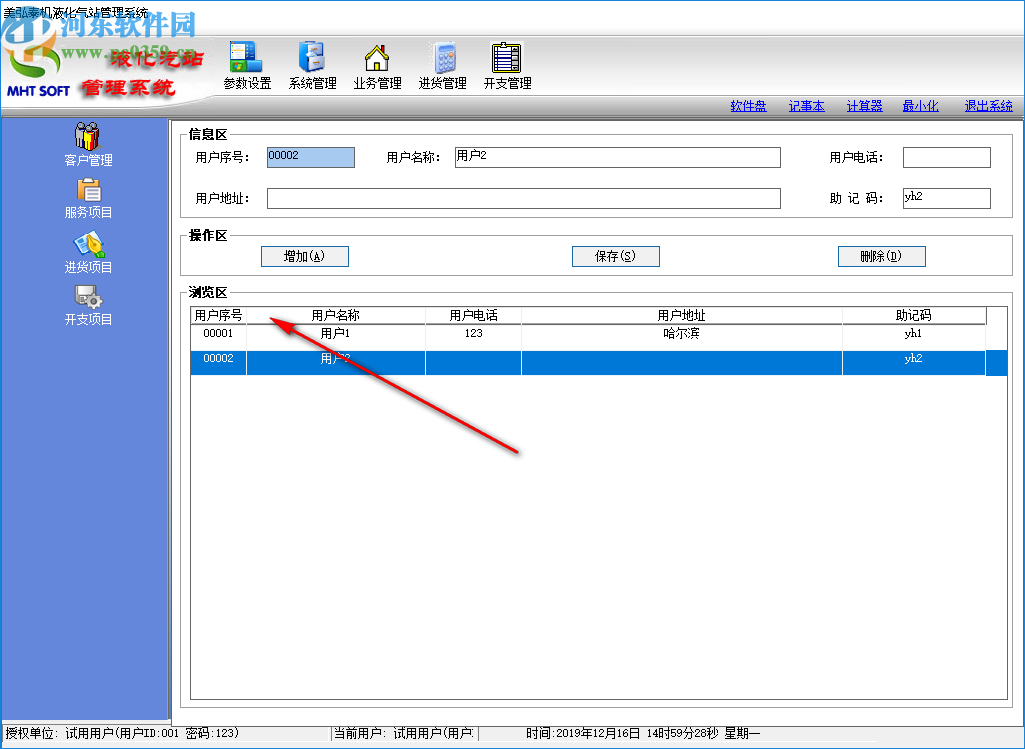Screen dimensions: 1025x749
Task: Click the 用户名称 column header
Action: click(x=335, y=315)
